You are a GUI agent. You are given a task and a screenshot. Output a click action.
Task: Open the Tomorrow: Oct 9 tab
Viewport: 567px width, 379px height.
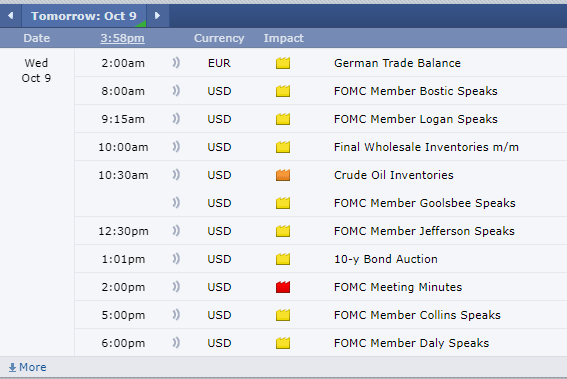tap(84, 16)
